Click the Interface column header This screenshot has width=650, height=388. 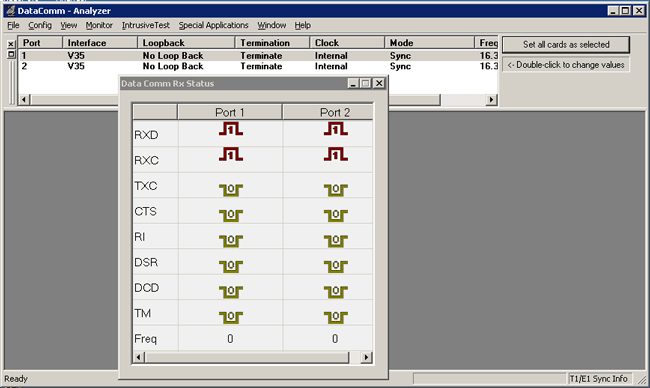[100, 43]
